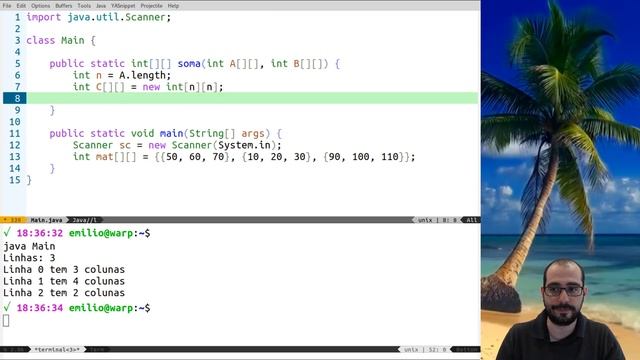Click the closing brace on line 15
This screenshot has width=640, height=360.
(29, 180)
